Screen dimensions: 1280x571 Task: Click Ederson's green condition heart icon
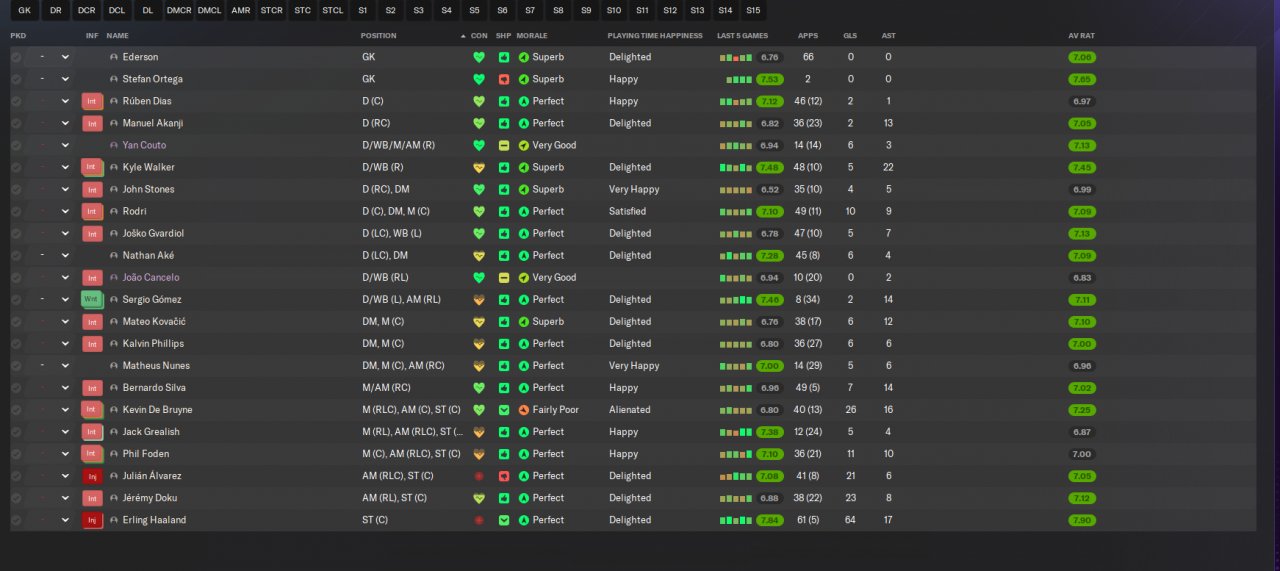click(479, 57)
